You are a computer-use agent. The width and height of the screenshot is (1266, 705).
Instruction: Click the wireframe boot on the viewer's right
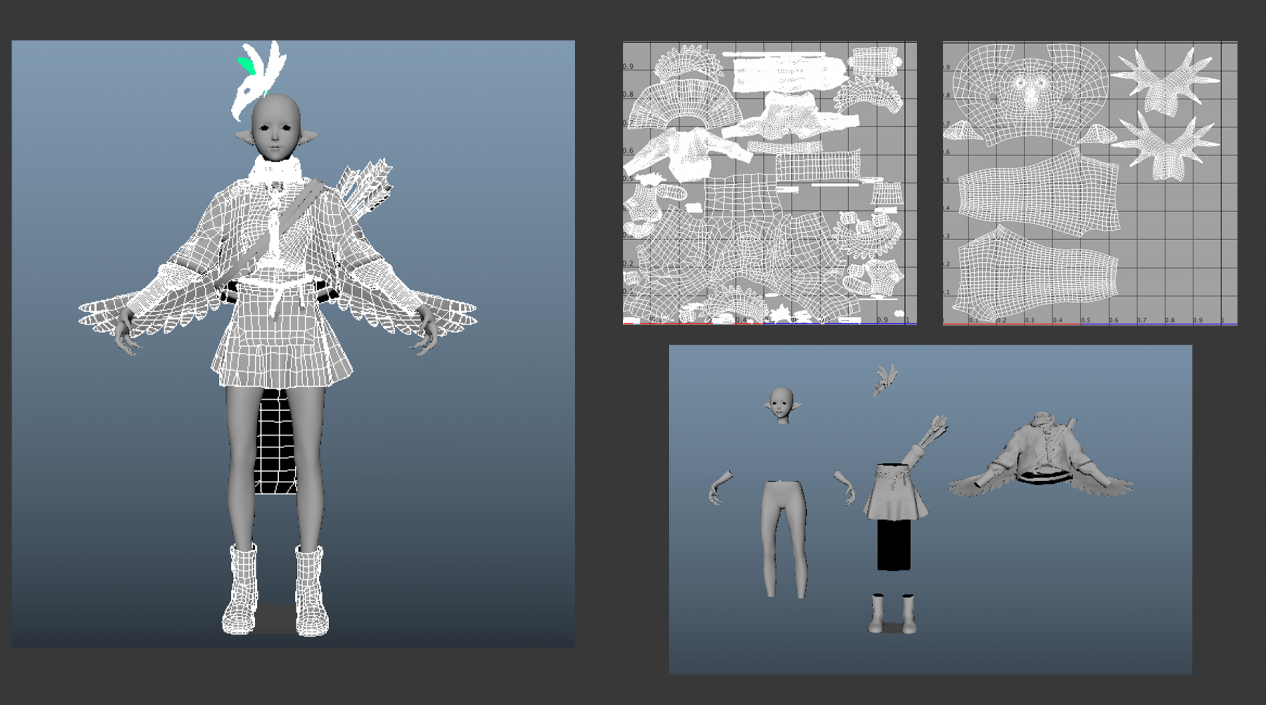[311, 590]
